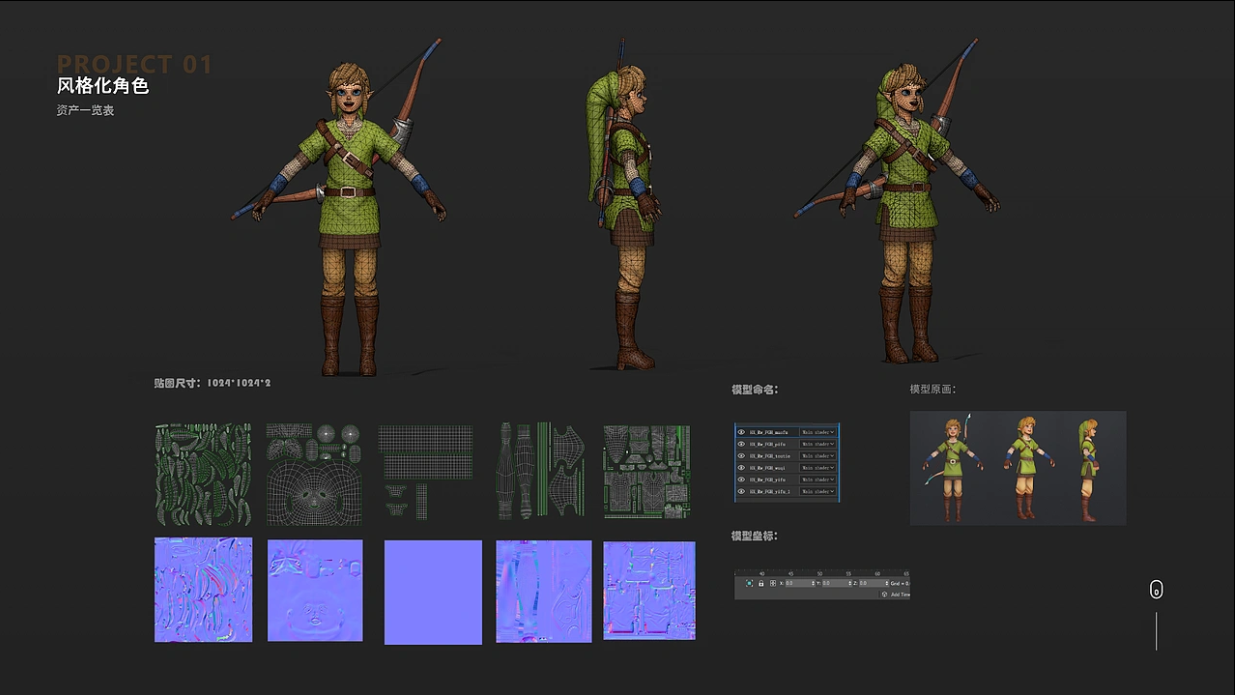Click the Y field stepper arrows
1235x695 pixels.
pos(850,583)
